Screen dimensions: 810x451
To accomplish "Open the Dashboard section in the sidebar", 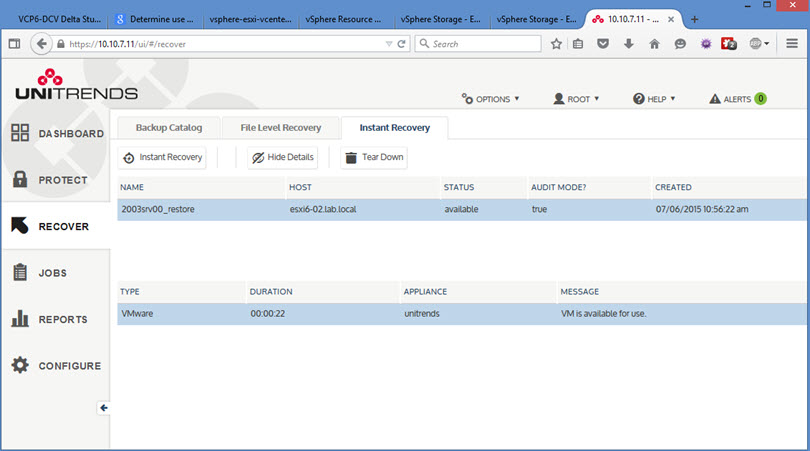I will (x=57, y=133).
